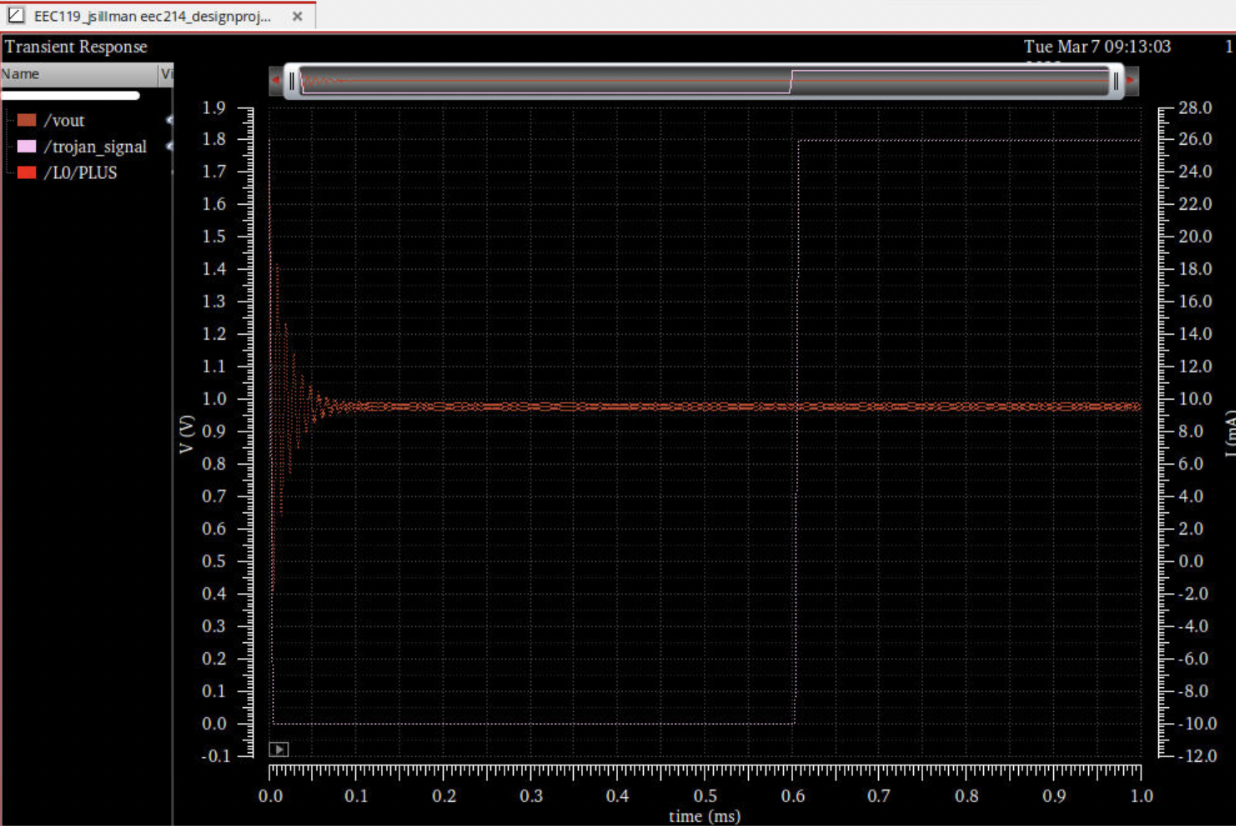
Task: Click the left handle of the zoom slider
Action: pos(292,81)
